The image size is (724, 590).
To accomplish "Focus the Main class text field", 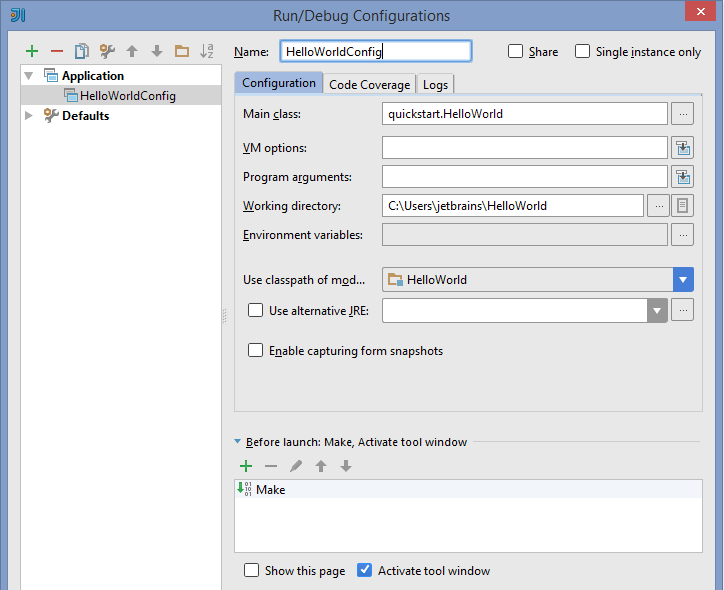I will [525, 114].
